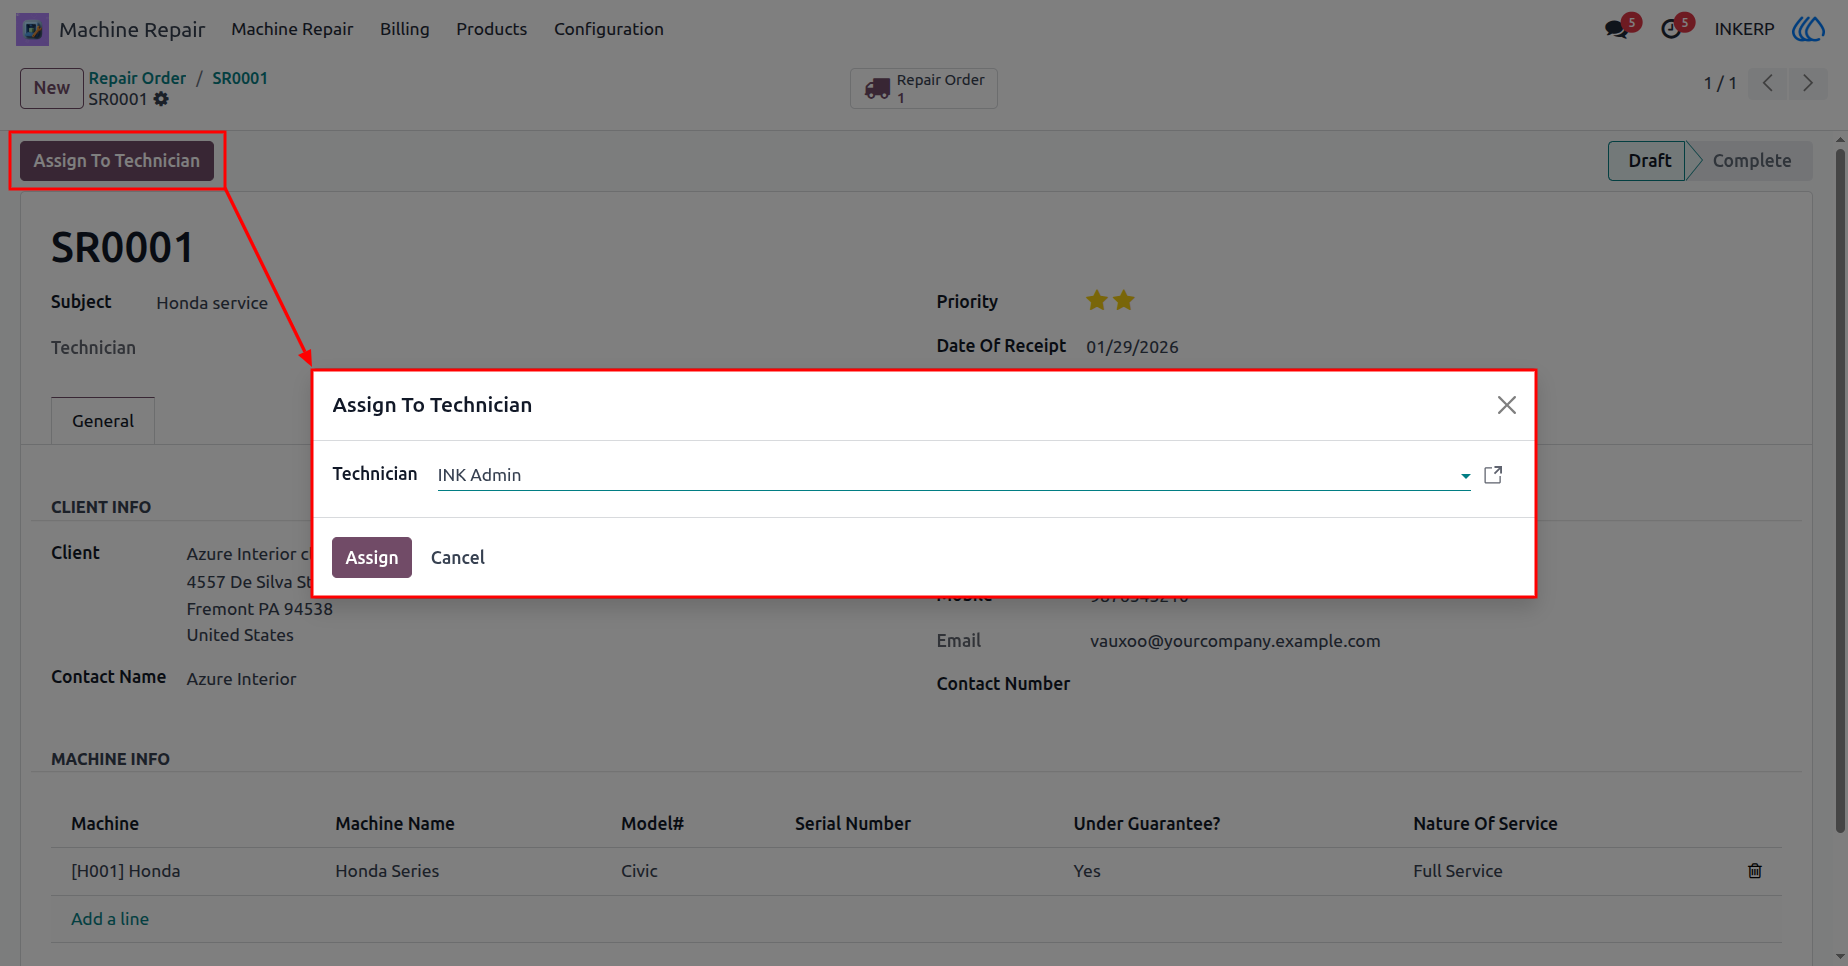This screenshot has height=966, width=1848.
Task: Open Repair Order breadcrumb link
Action: click(x=137, y=78)
